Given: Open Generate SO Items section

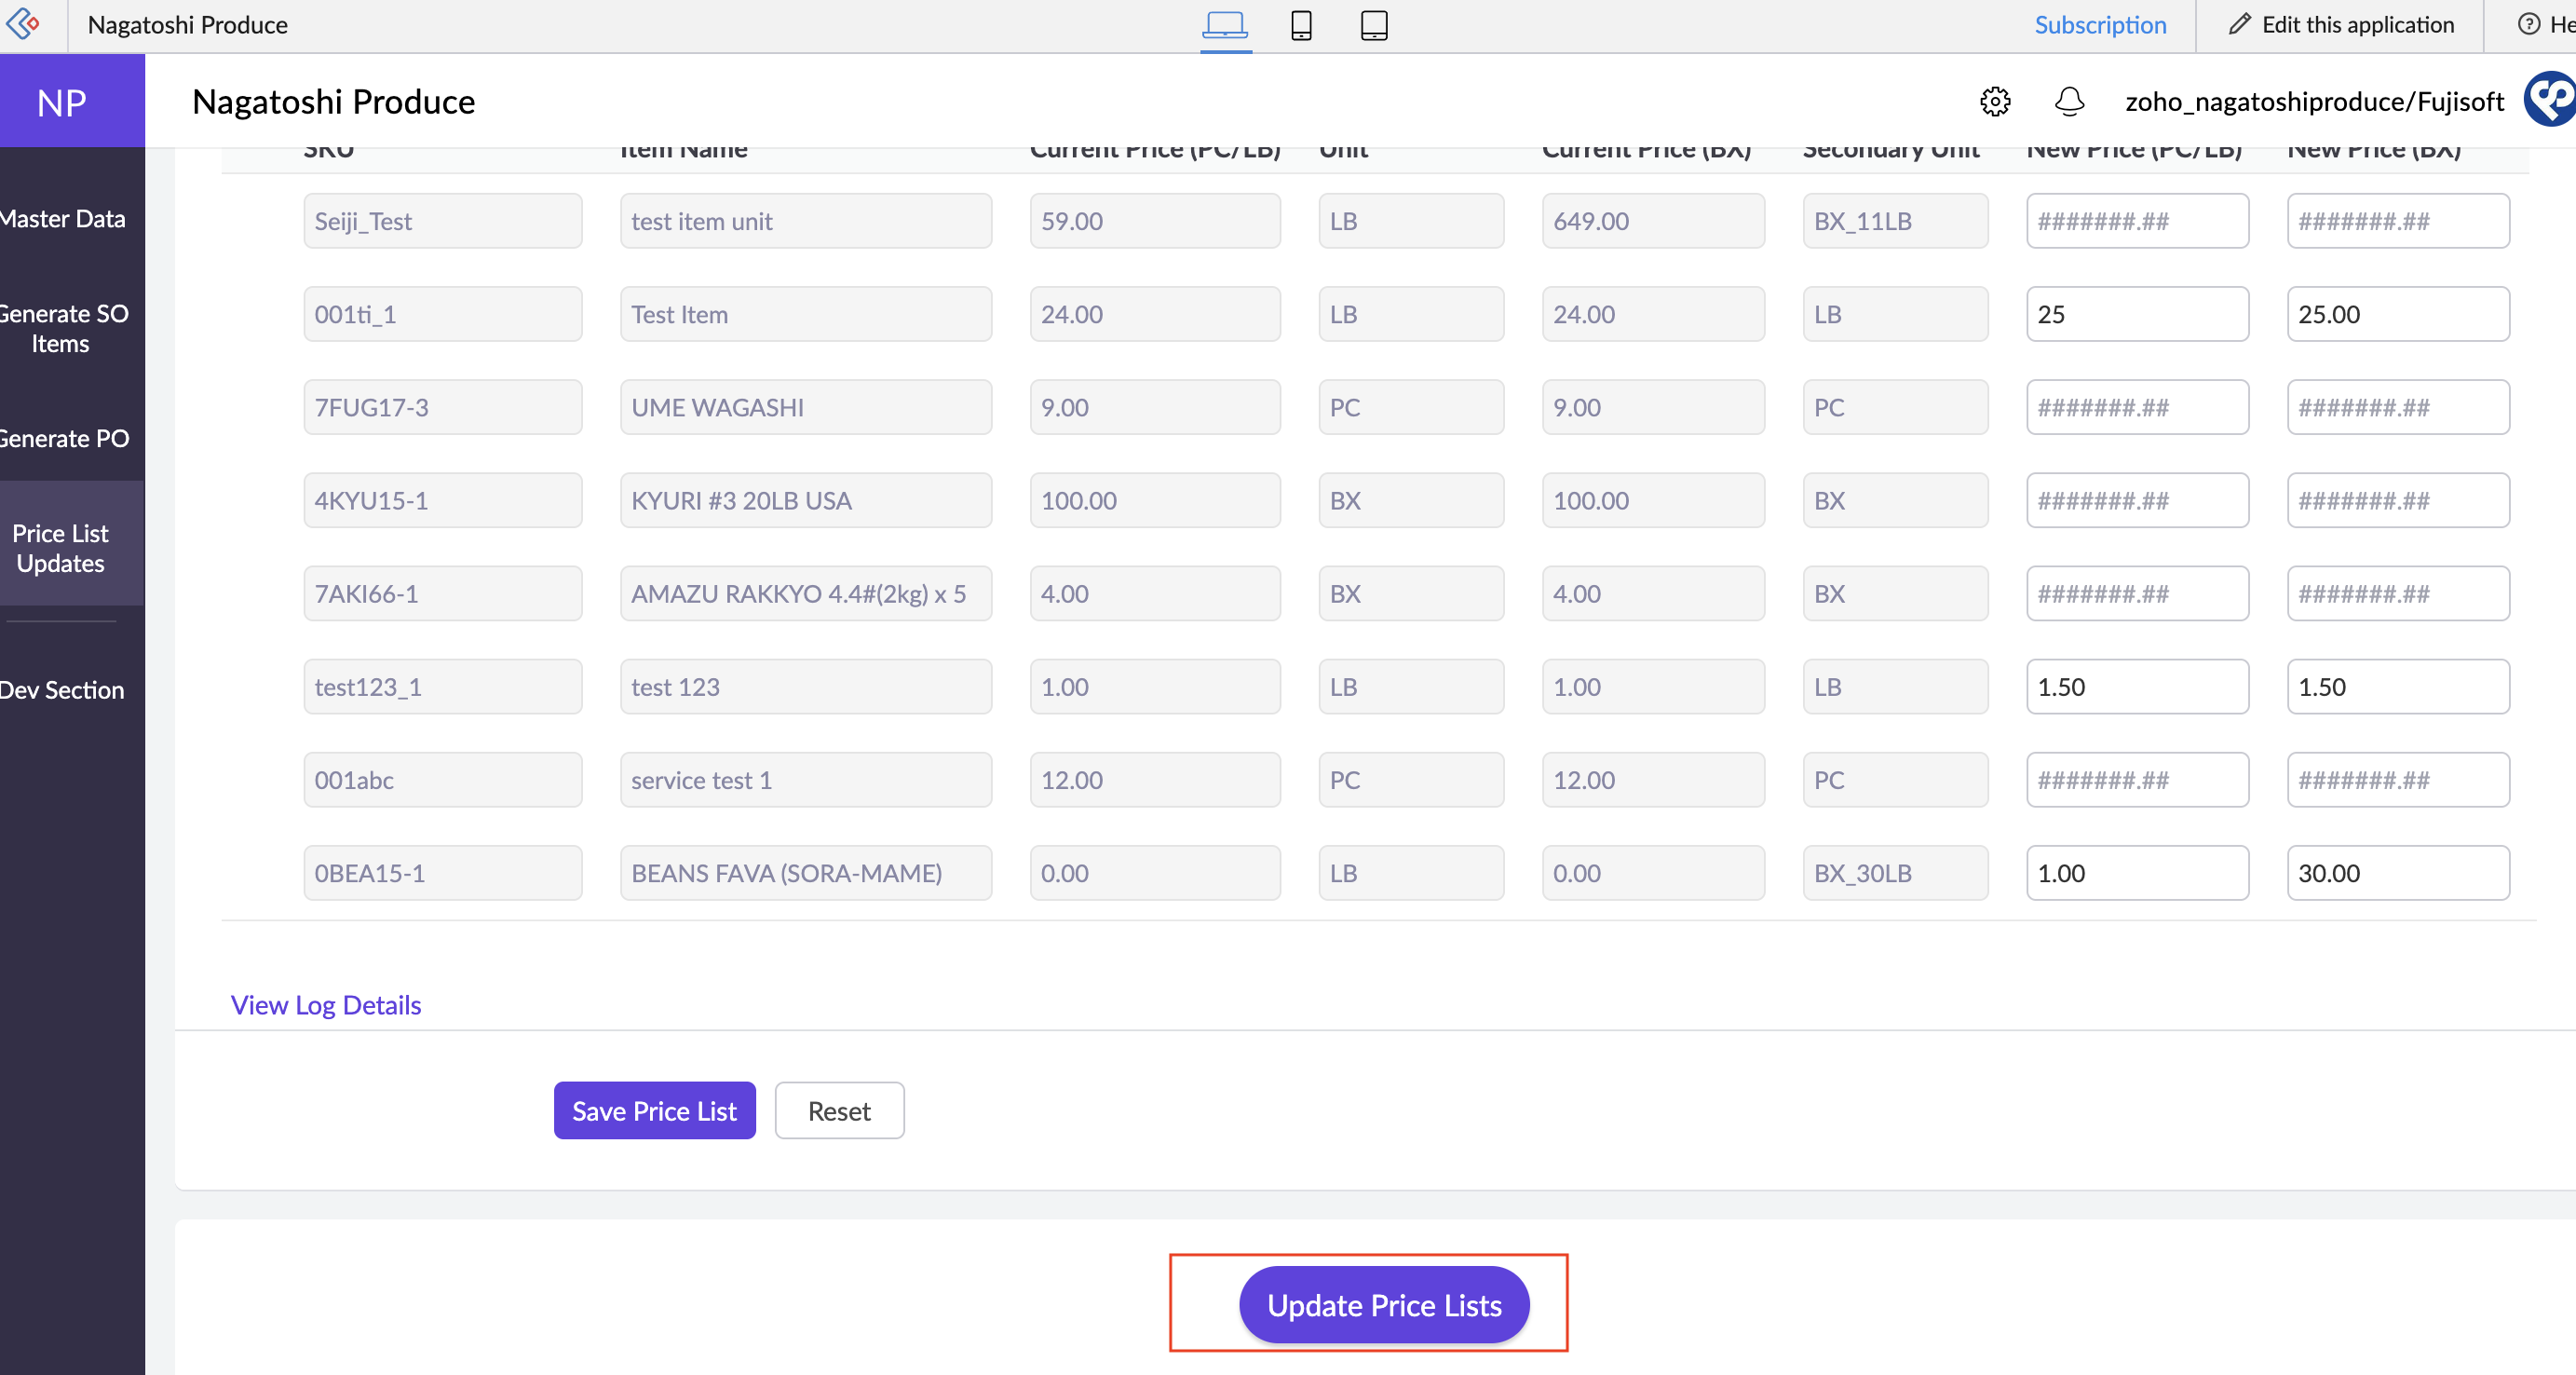Looking at the screenshot, I should [x=62, y=328].
